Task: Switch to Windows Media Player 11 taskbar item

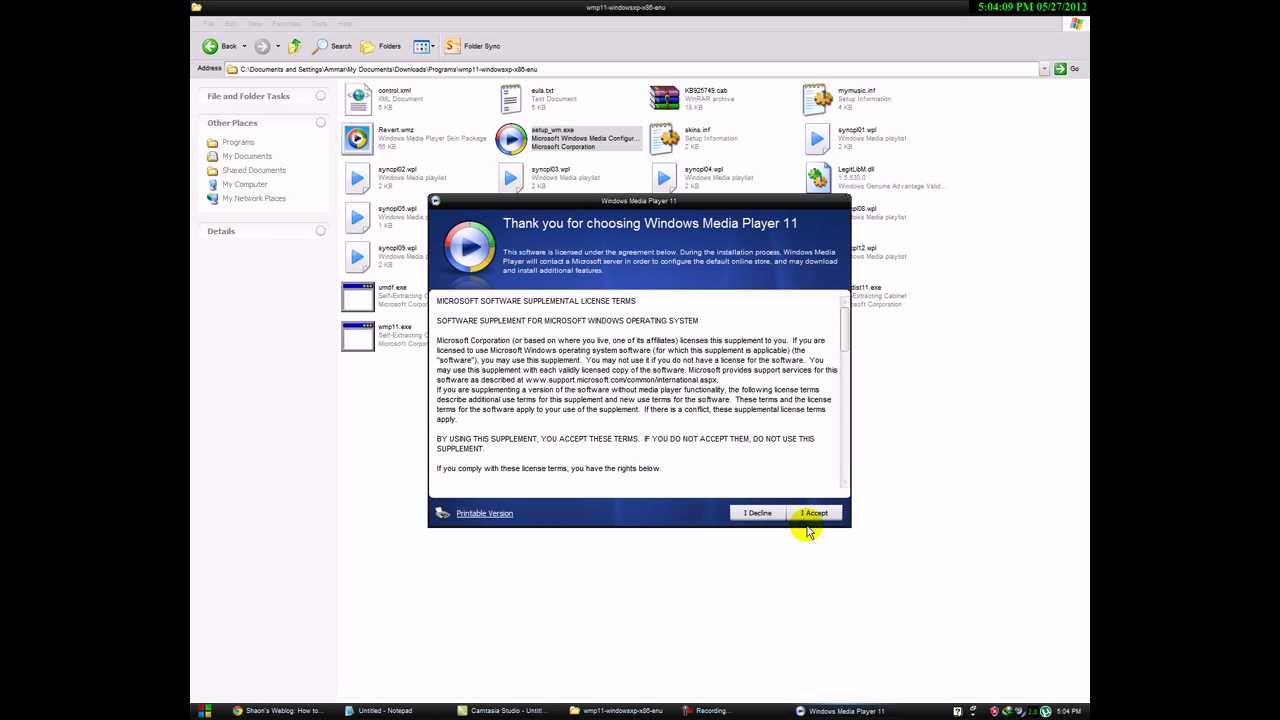Action: pos(840,711)
